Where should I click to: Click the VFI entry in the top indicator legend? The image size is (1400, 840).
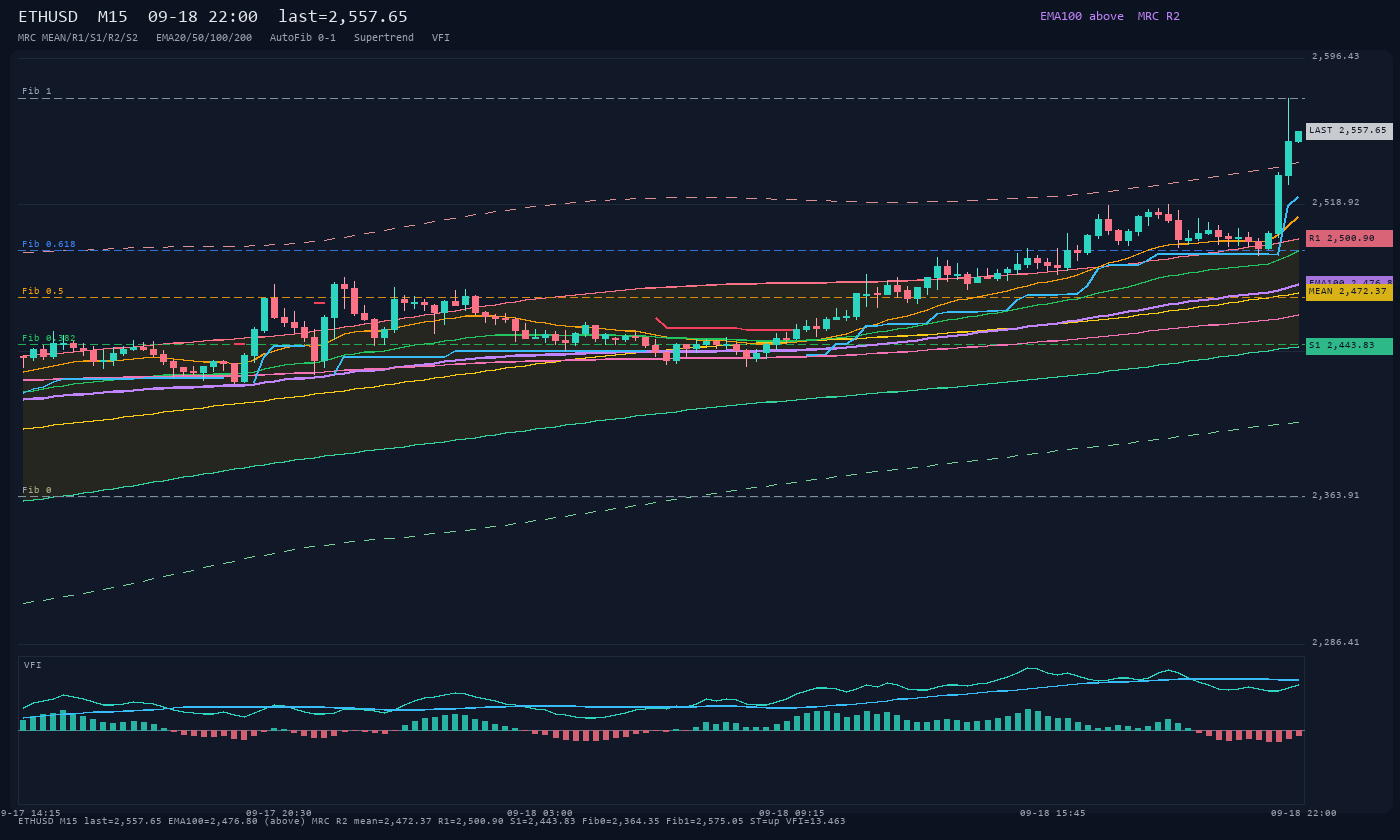click(441, 38)
